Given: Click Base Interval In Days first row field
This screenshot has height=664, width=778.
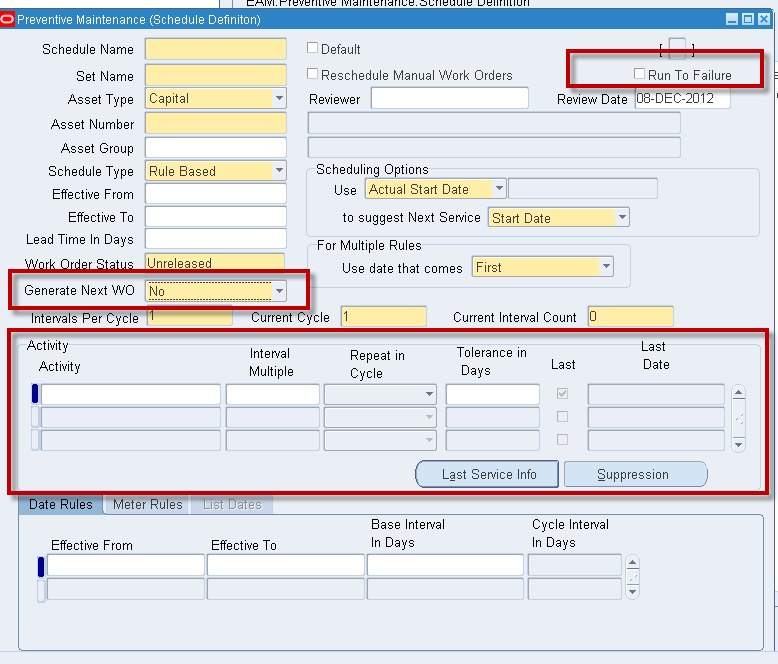Looking at the screenshot, I should pyautogui.click(x=446, y=565).
